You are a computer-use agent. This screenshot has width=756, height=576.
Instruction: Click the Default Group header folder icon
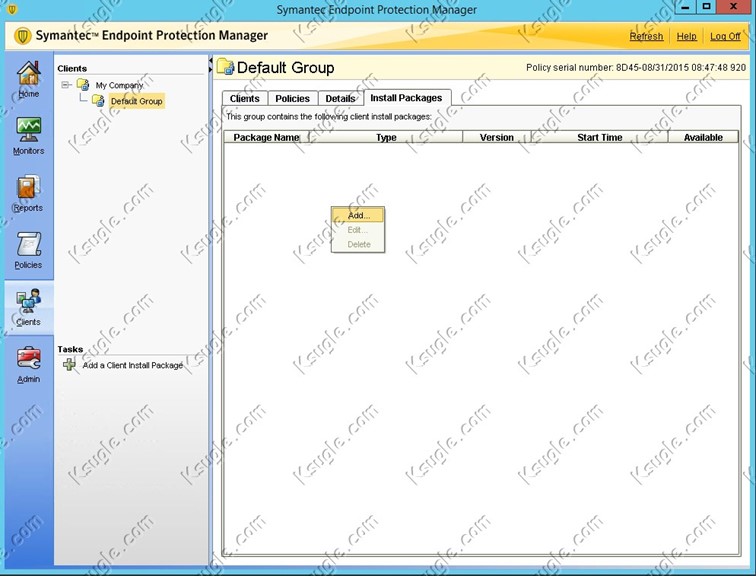tap(225, 67)
